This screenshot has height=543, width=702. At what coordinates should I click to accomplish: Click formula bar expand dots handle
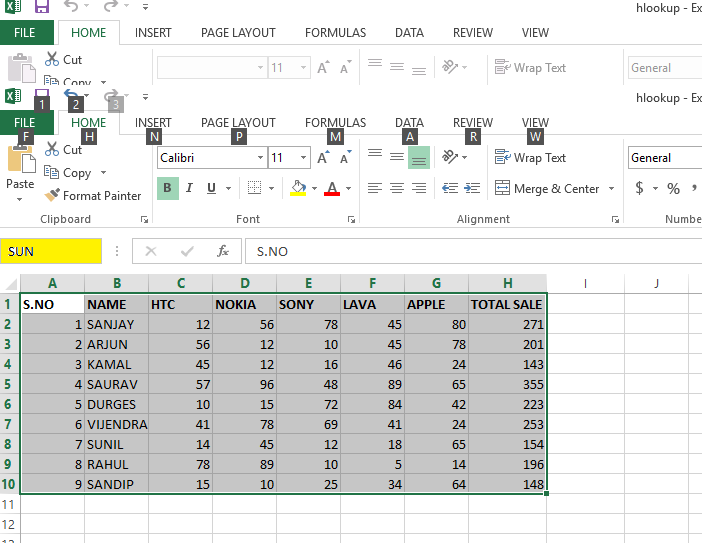tap(117, 251)
